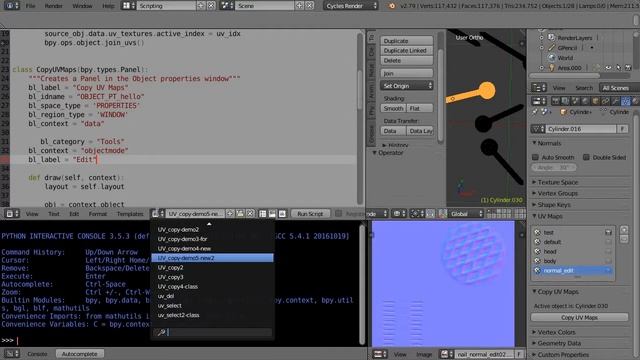The image size is (640, 360).
Task: Expand the Vertex Colors panel
Action: coord(534,332)
